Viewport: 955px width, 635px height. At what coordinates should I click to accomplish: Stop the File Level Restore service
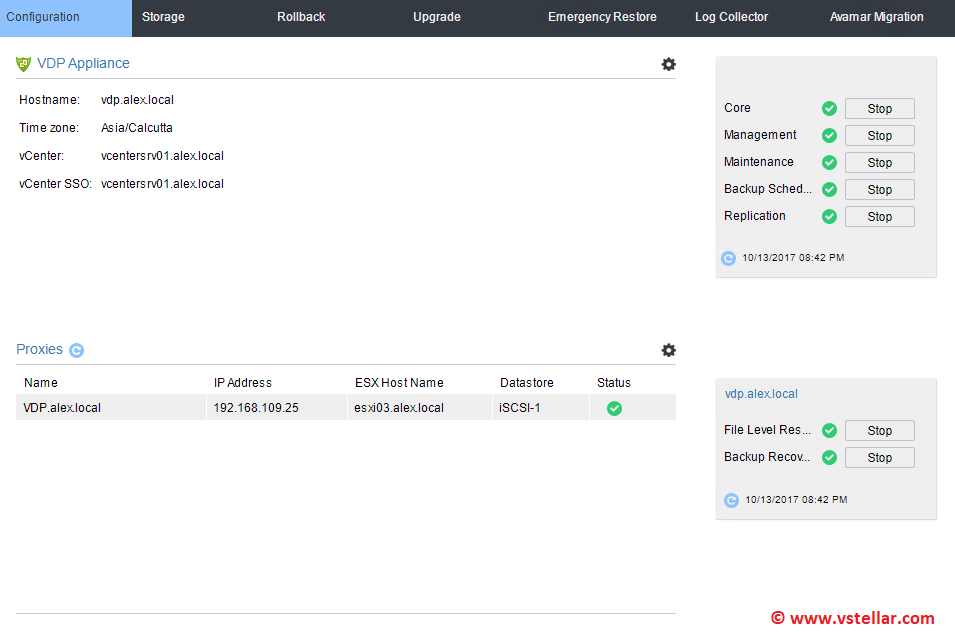click(879, 431)
